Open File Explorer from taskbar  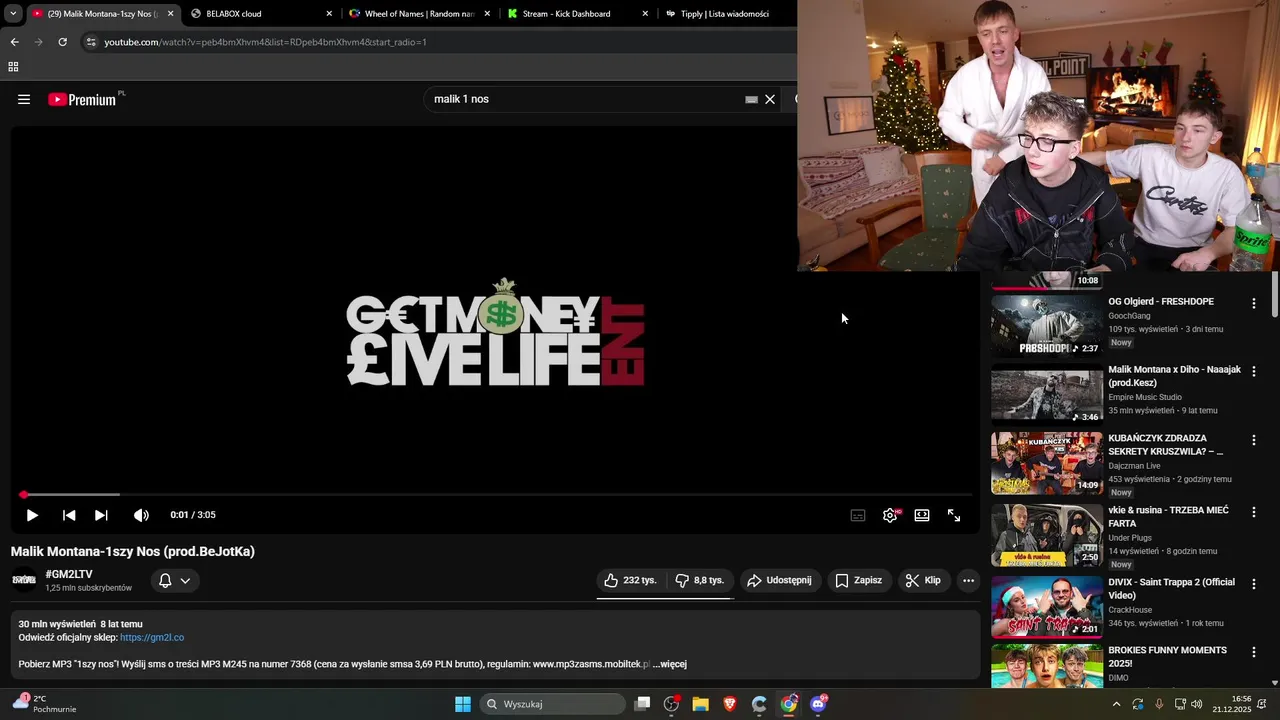(701, 704)
